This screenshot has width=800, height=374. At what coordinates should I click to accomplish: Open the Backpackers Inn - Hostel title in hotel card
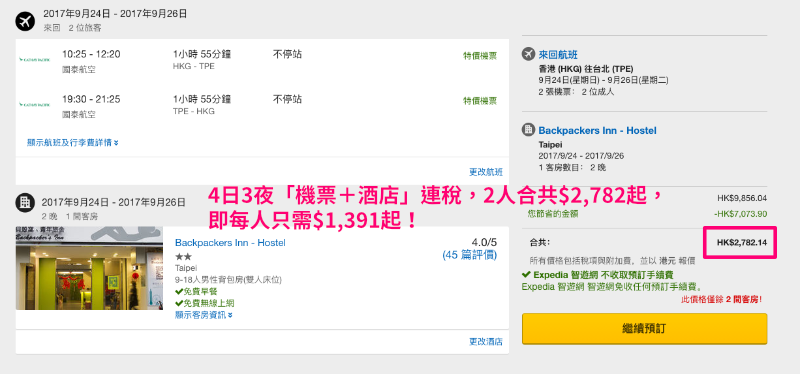tap(230, 243)
